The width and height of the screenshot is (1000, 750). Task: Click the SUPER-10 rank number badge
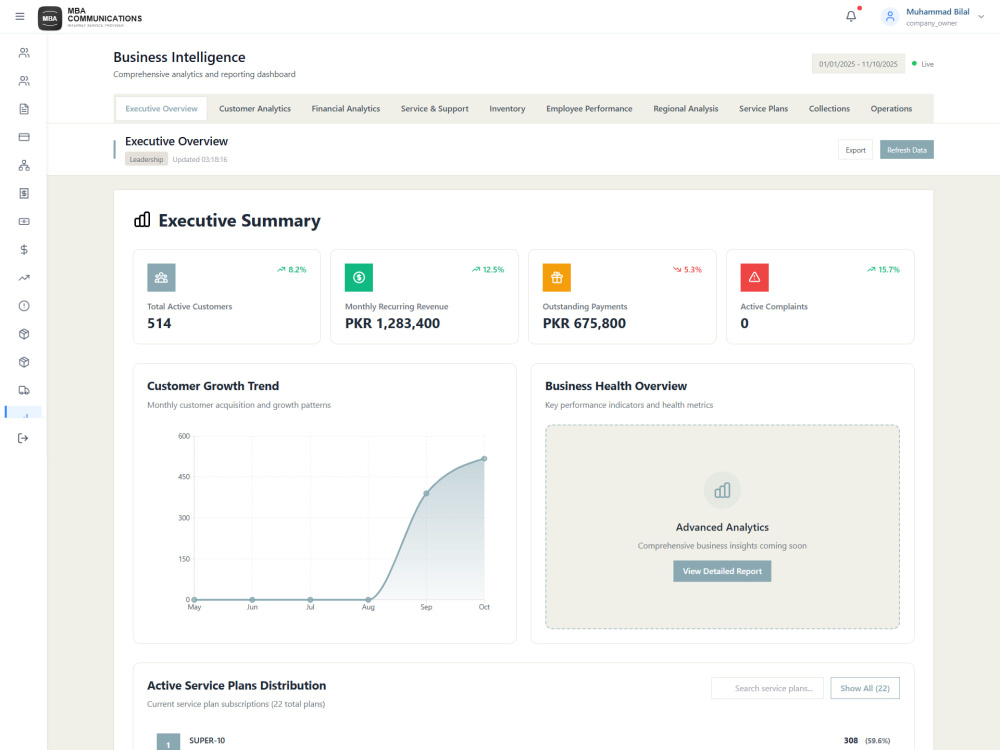pyautogui.click(x=168, y=742)
